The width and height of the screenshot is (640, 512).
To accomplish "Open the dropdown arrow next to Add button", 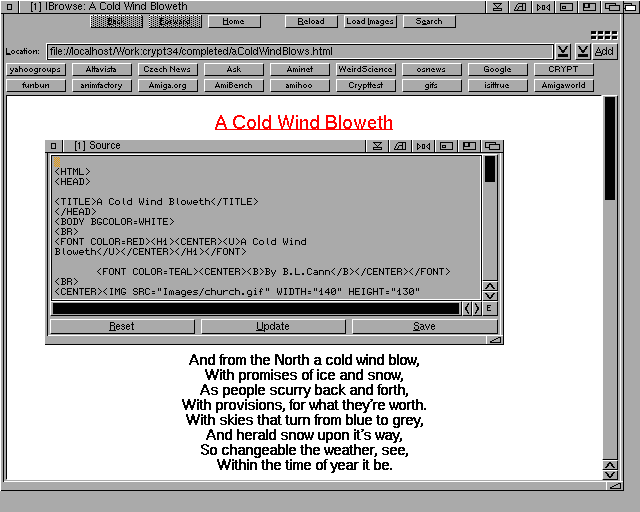I will (x=582, y=51).
